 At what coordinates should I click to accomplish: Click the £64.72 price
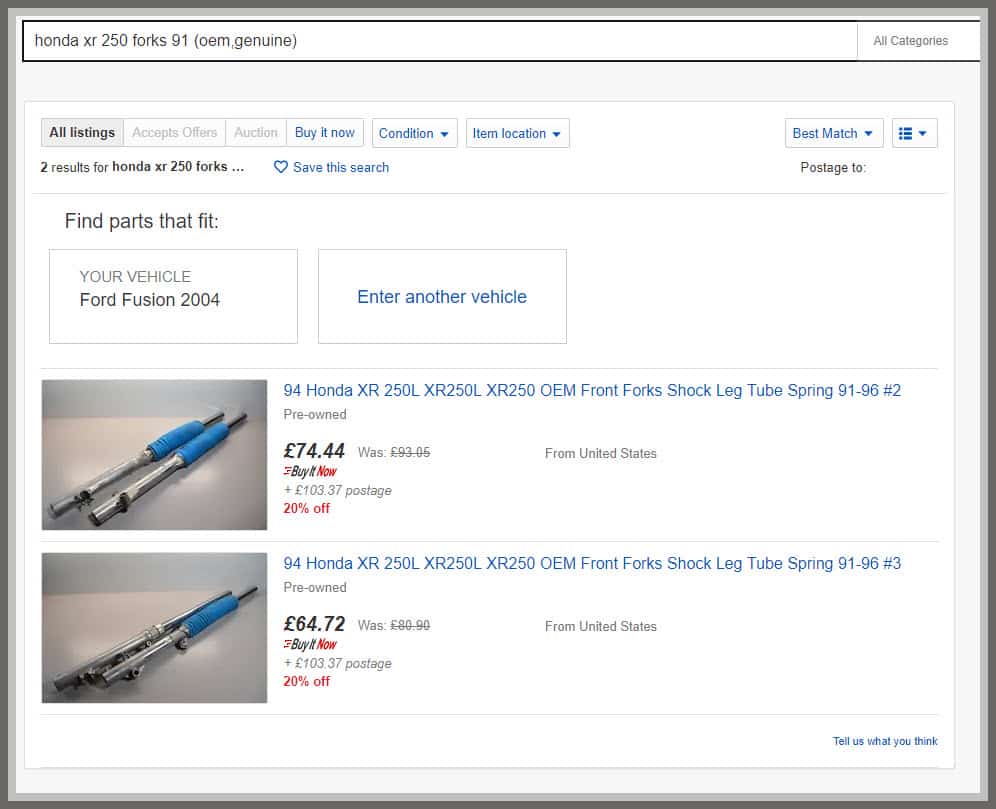tap(314, 624)
